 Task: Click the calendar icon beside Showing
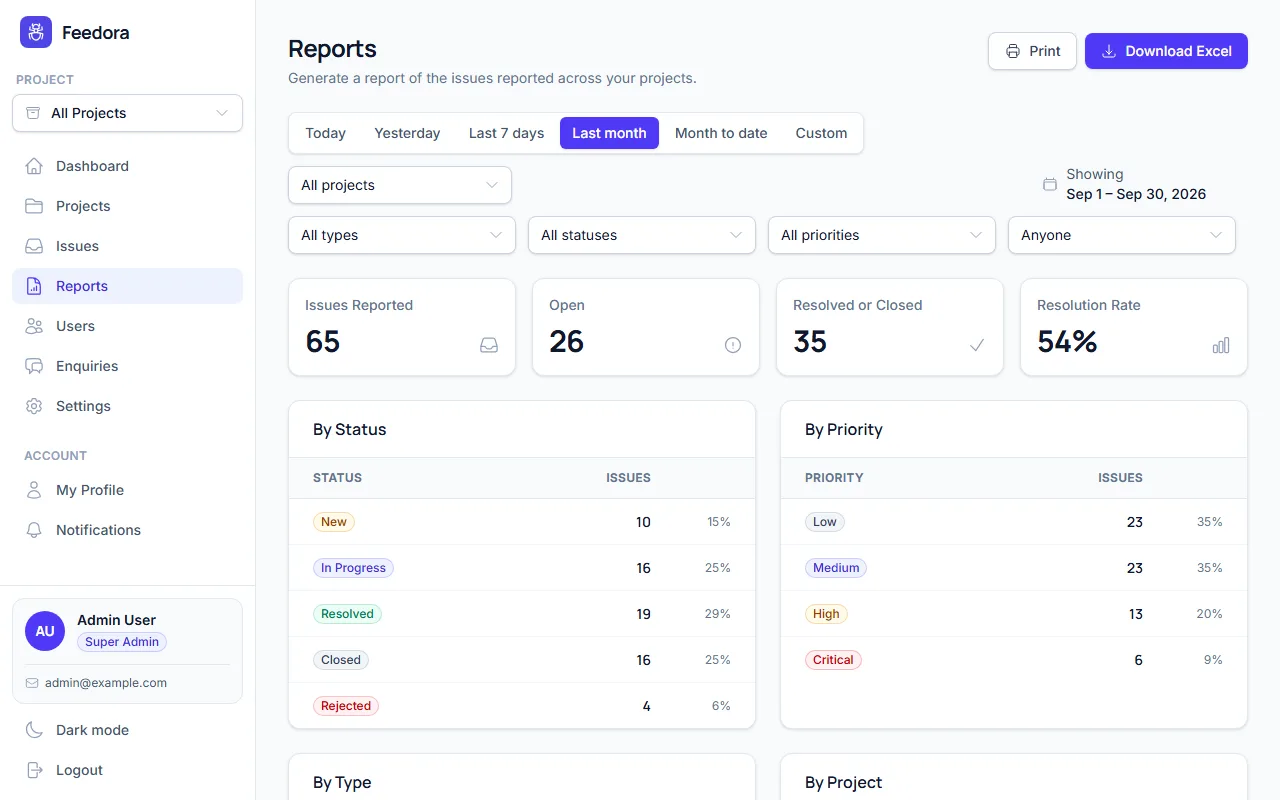[1050, 184]
